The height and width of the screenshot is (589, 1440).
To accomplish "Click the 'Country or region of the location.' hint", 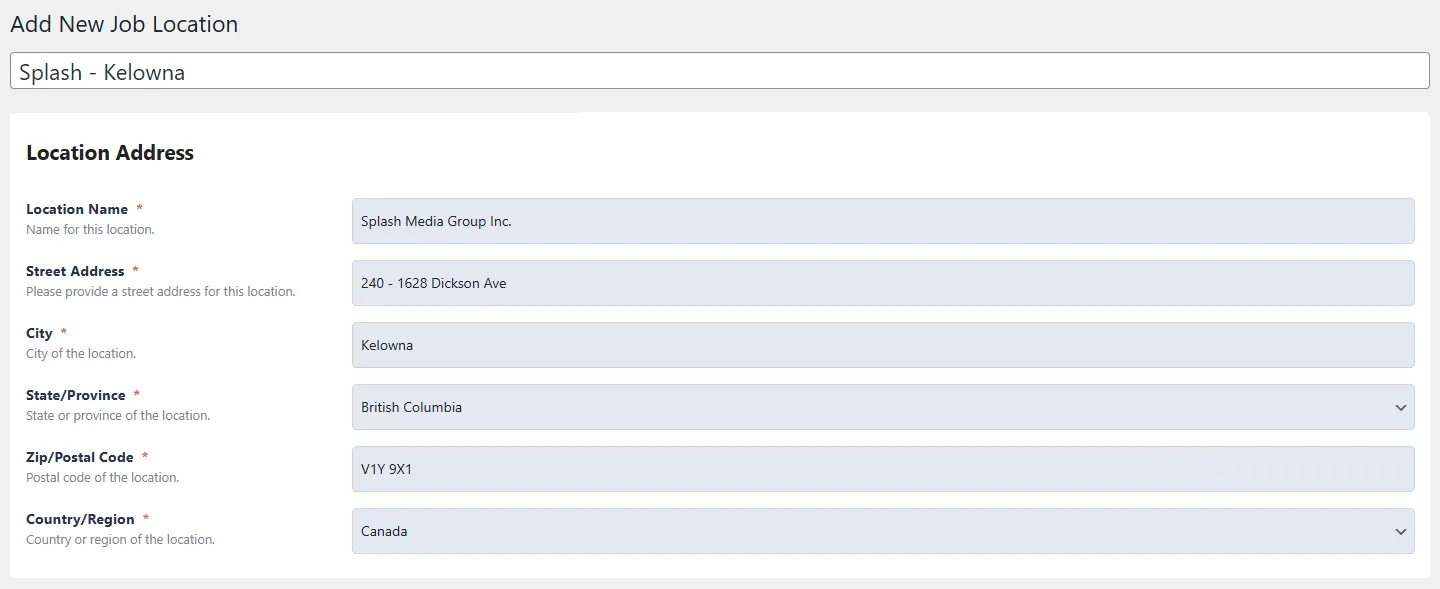I will [120, 540].
